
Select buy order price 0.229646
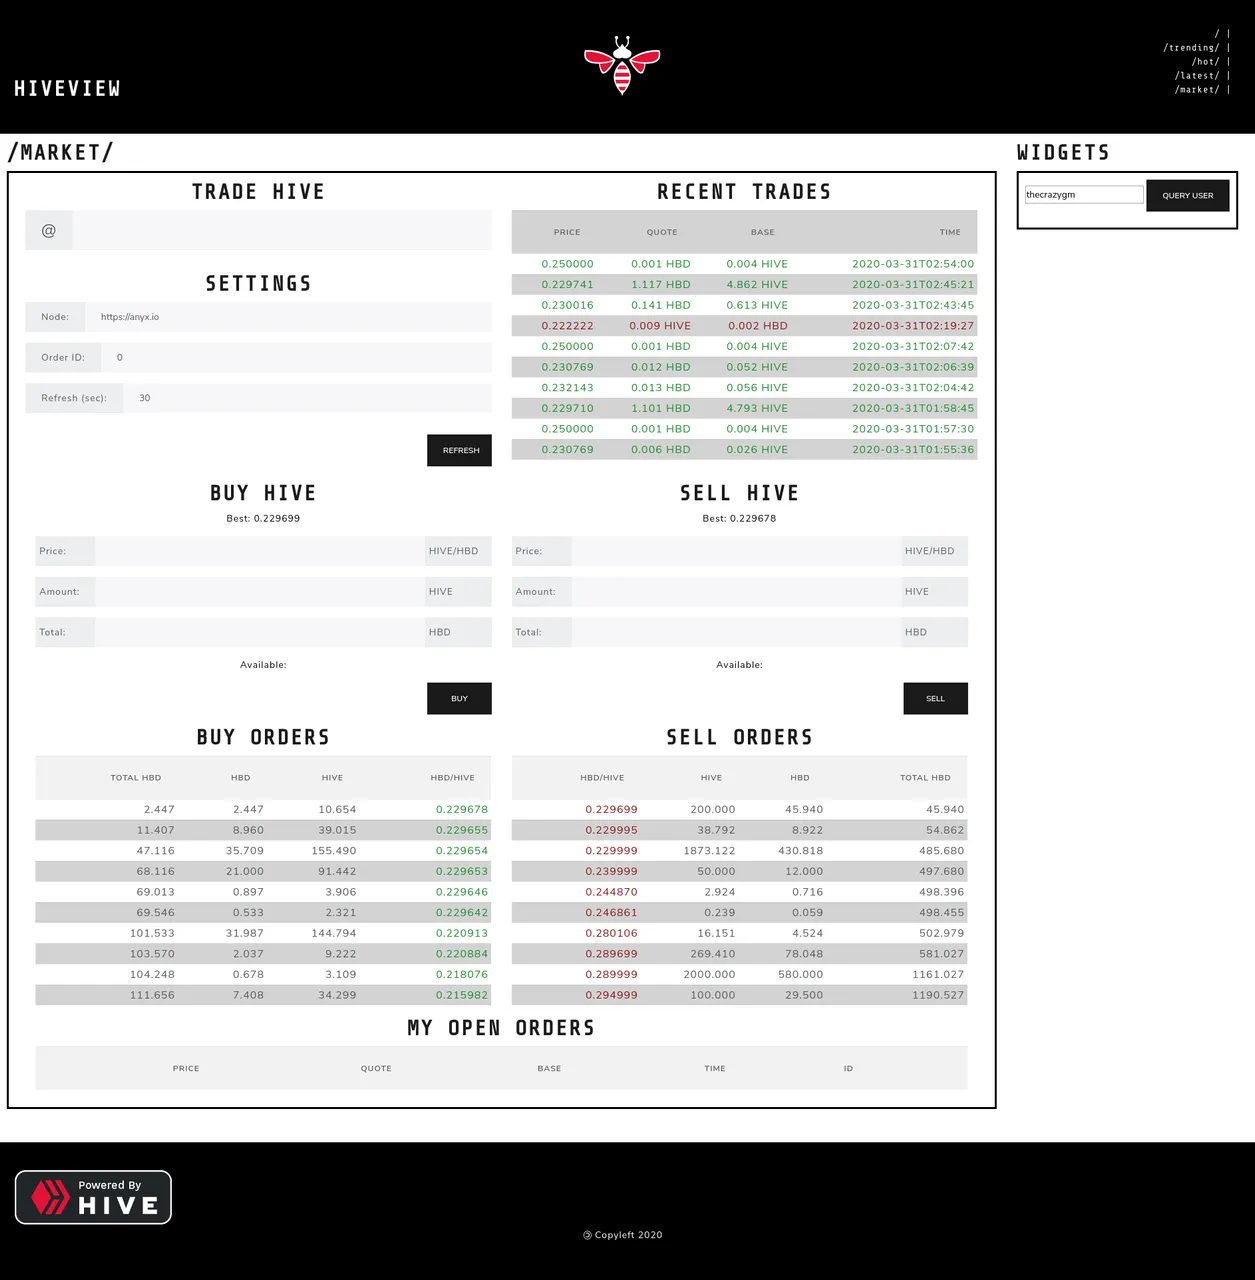click(462, 892)
